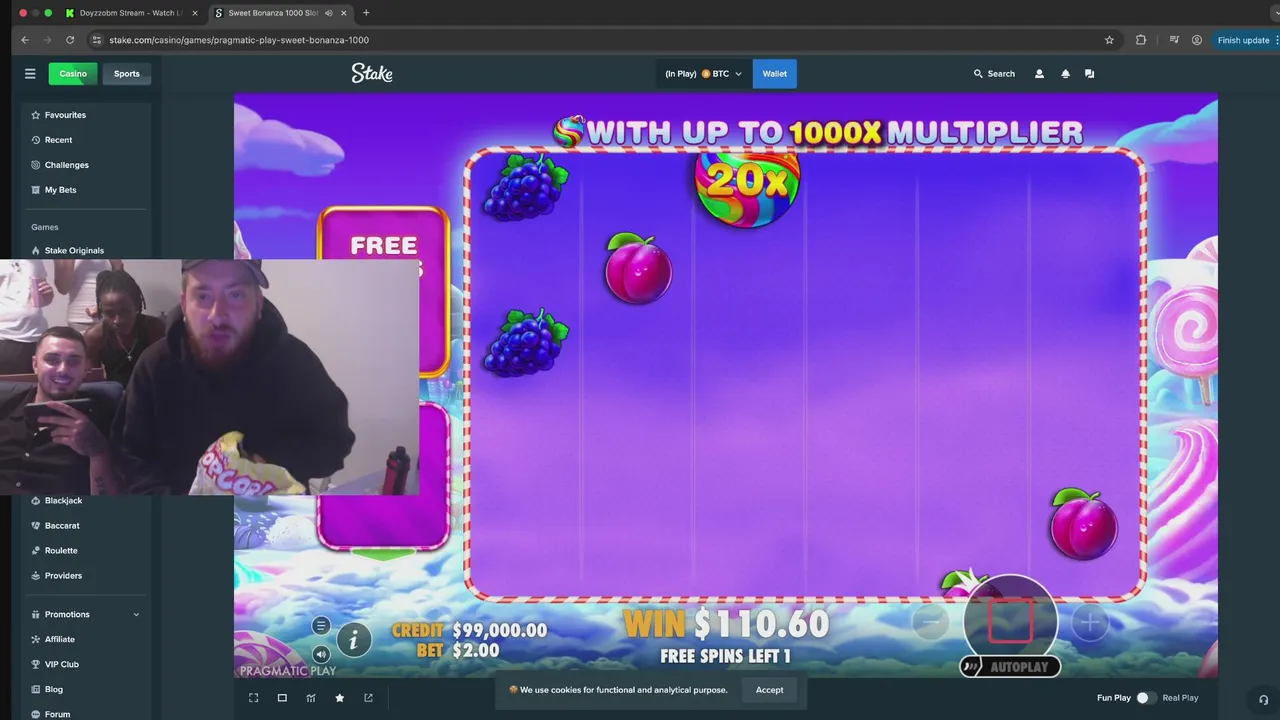Open the slot game settings menu
Screen dimensions: 1280x720
(x=321, y=626)
